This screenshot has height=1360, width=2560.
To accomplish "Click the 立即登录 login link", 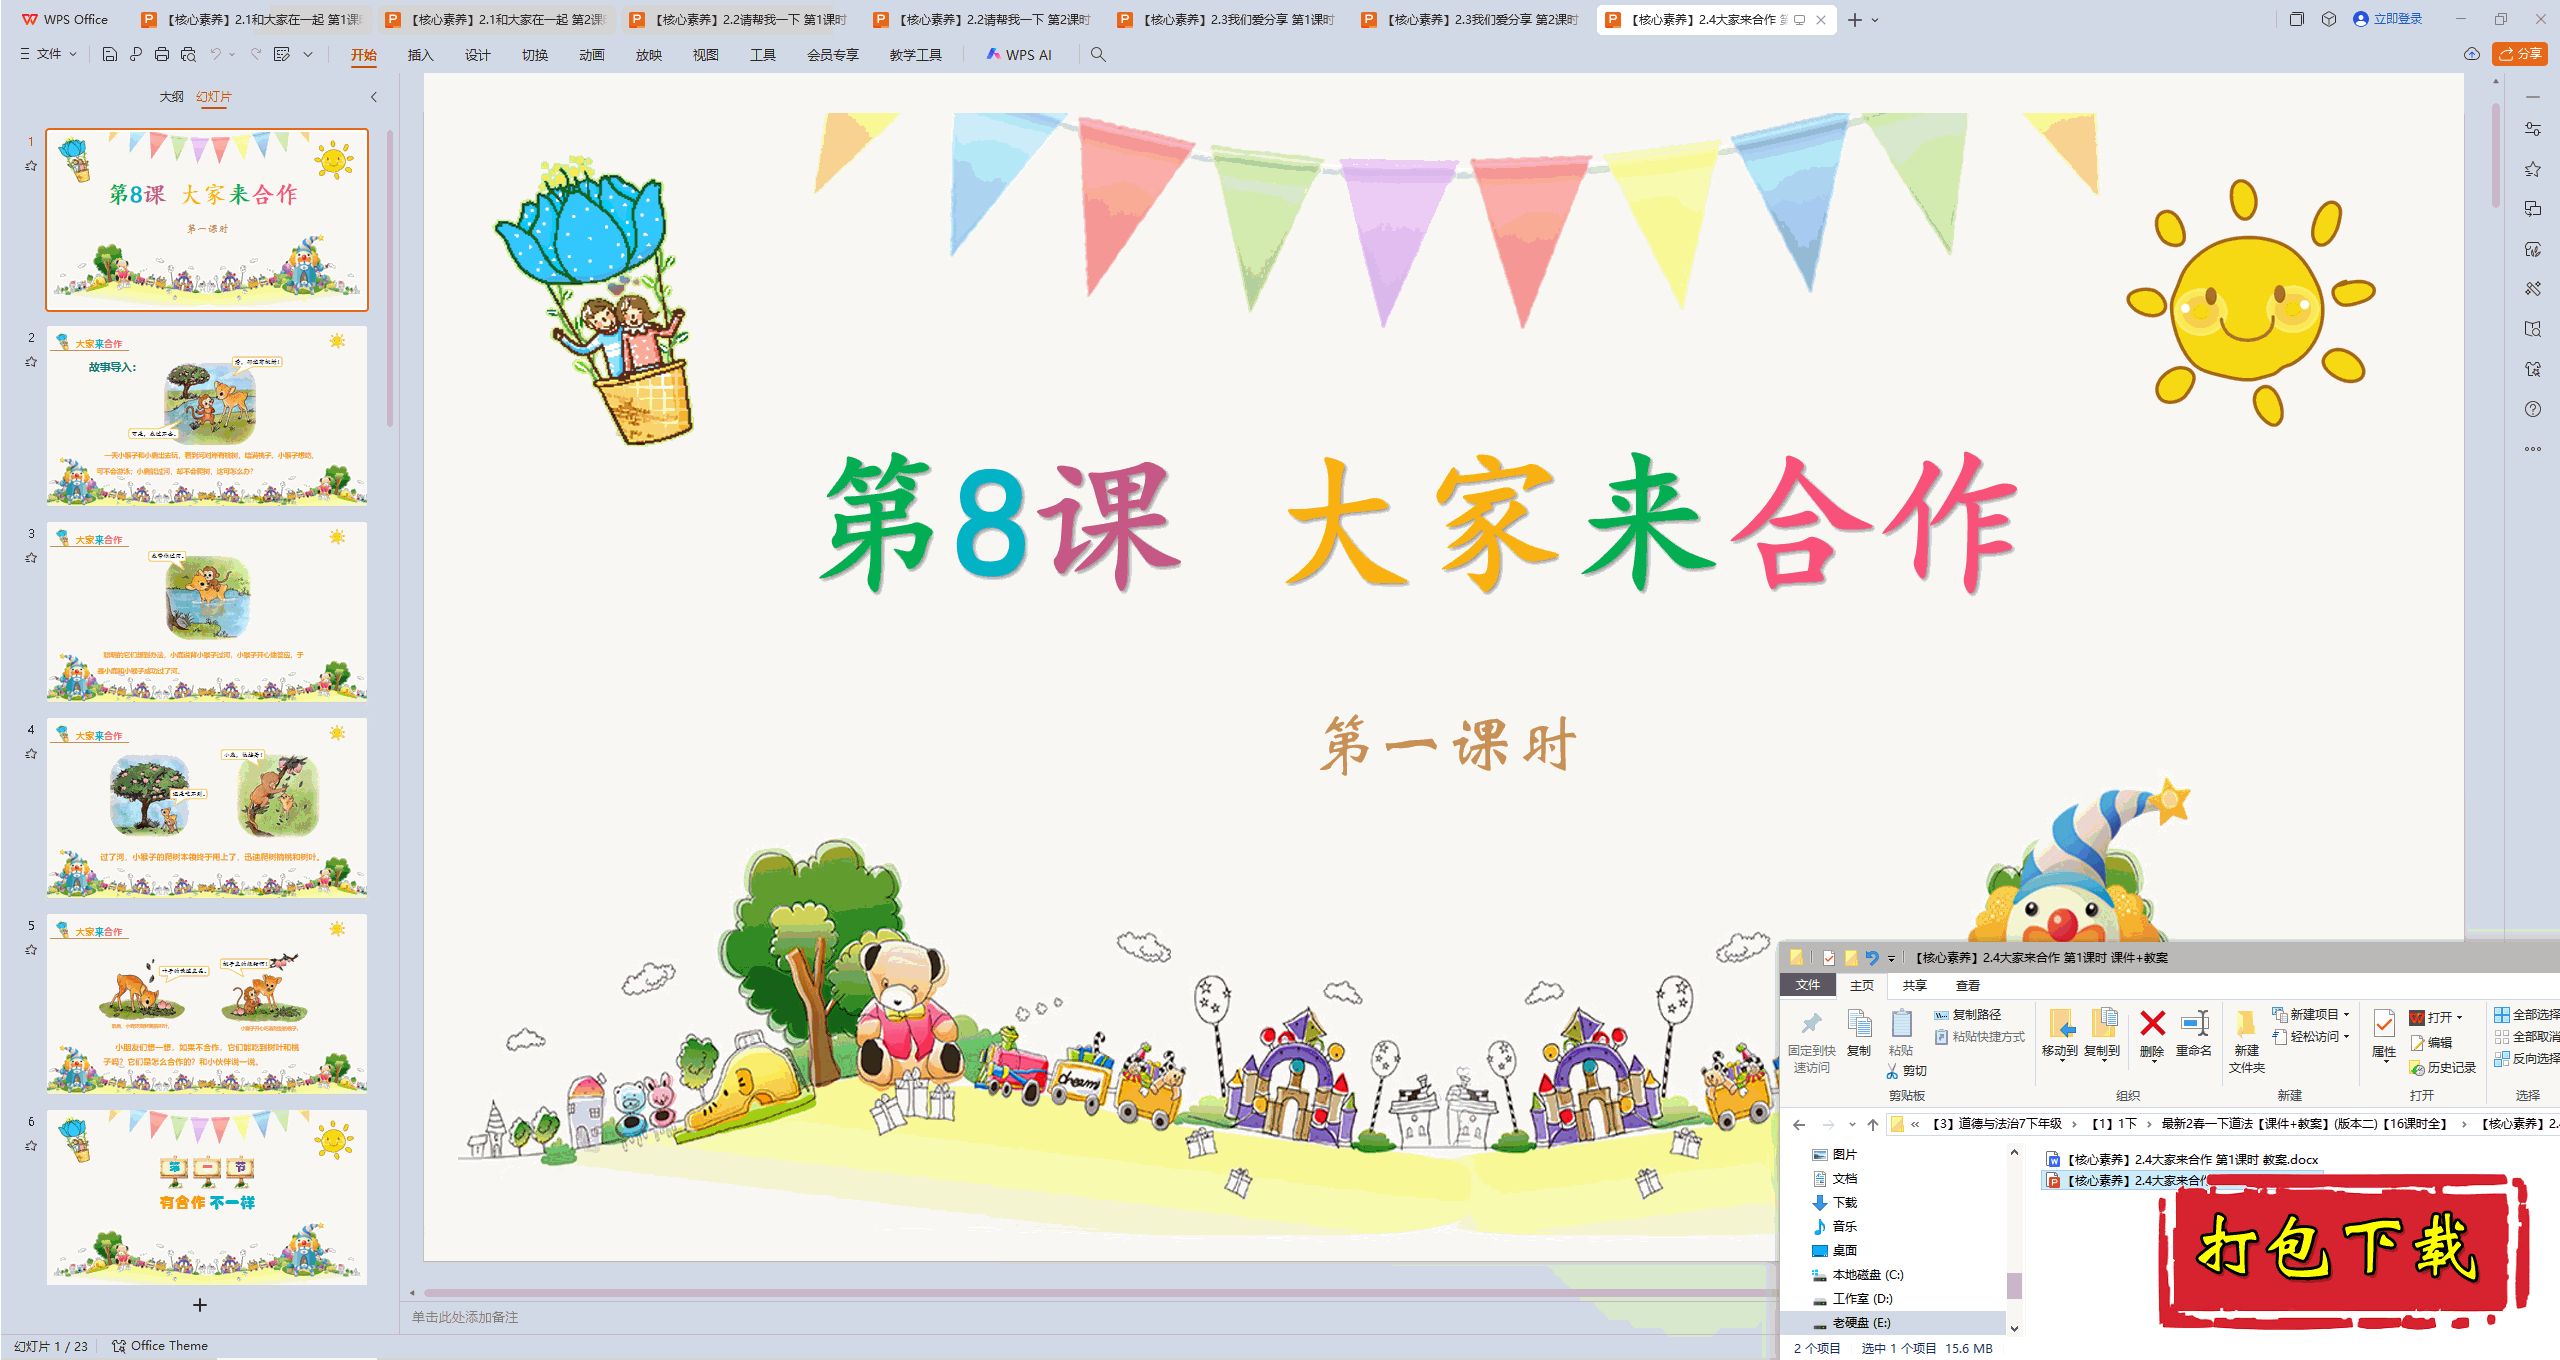I will point(2388,19).
